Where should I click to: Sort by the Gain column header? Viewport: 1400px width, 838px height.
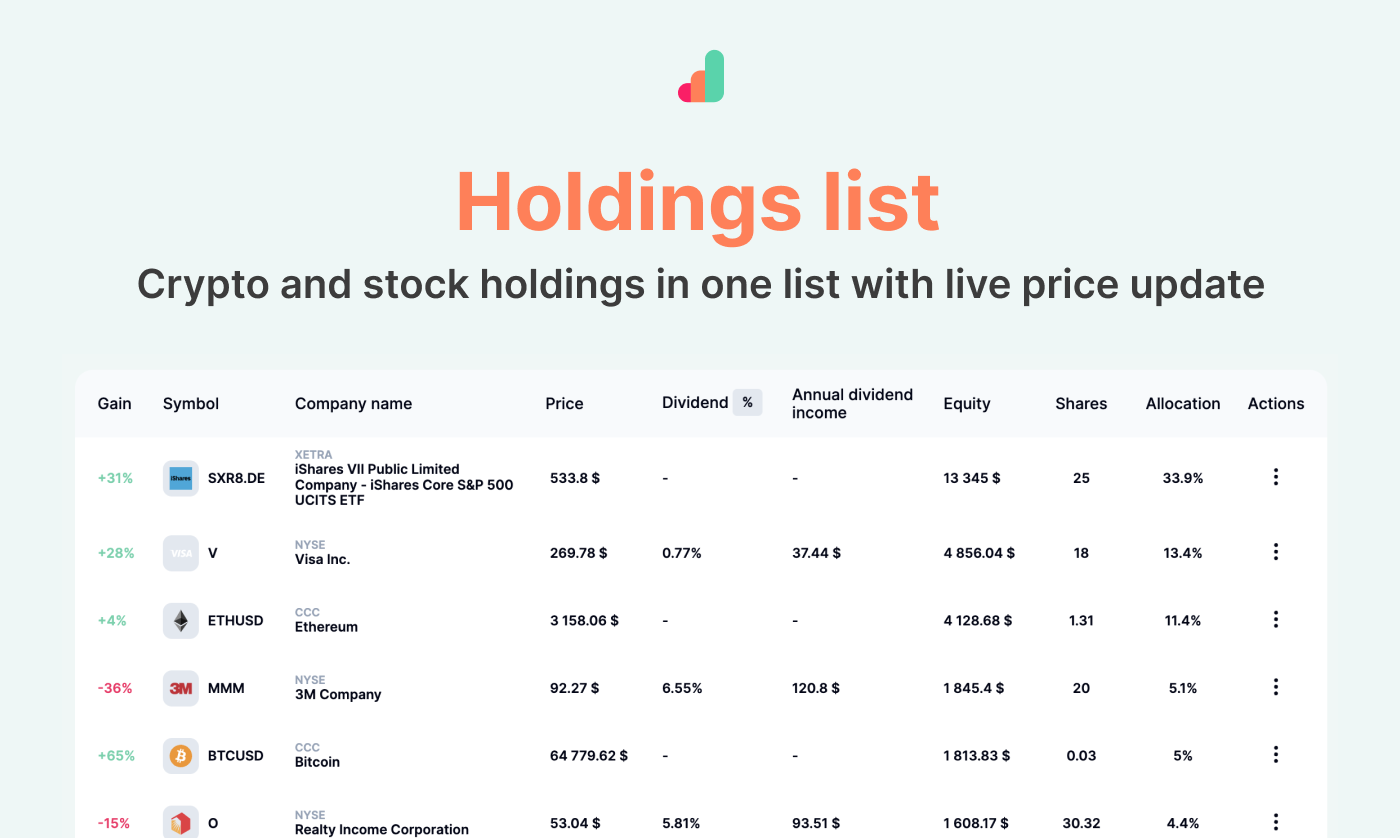coord(115,404)
